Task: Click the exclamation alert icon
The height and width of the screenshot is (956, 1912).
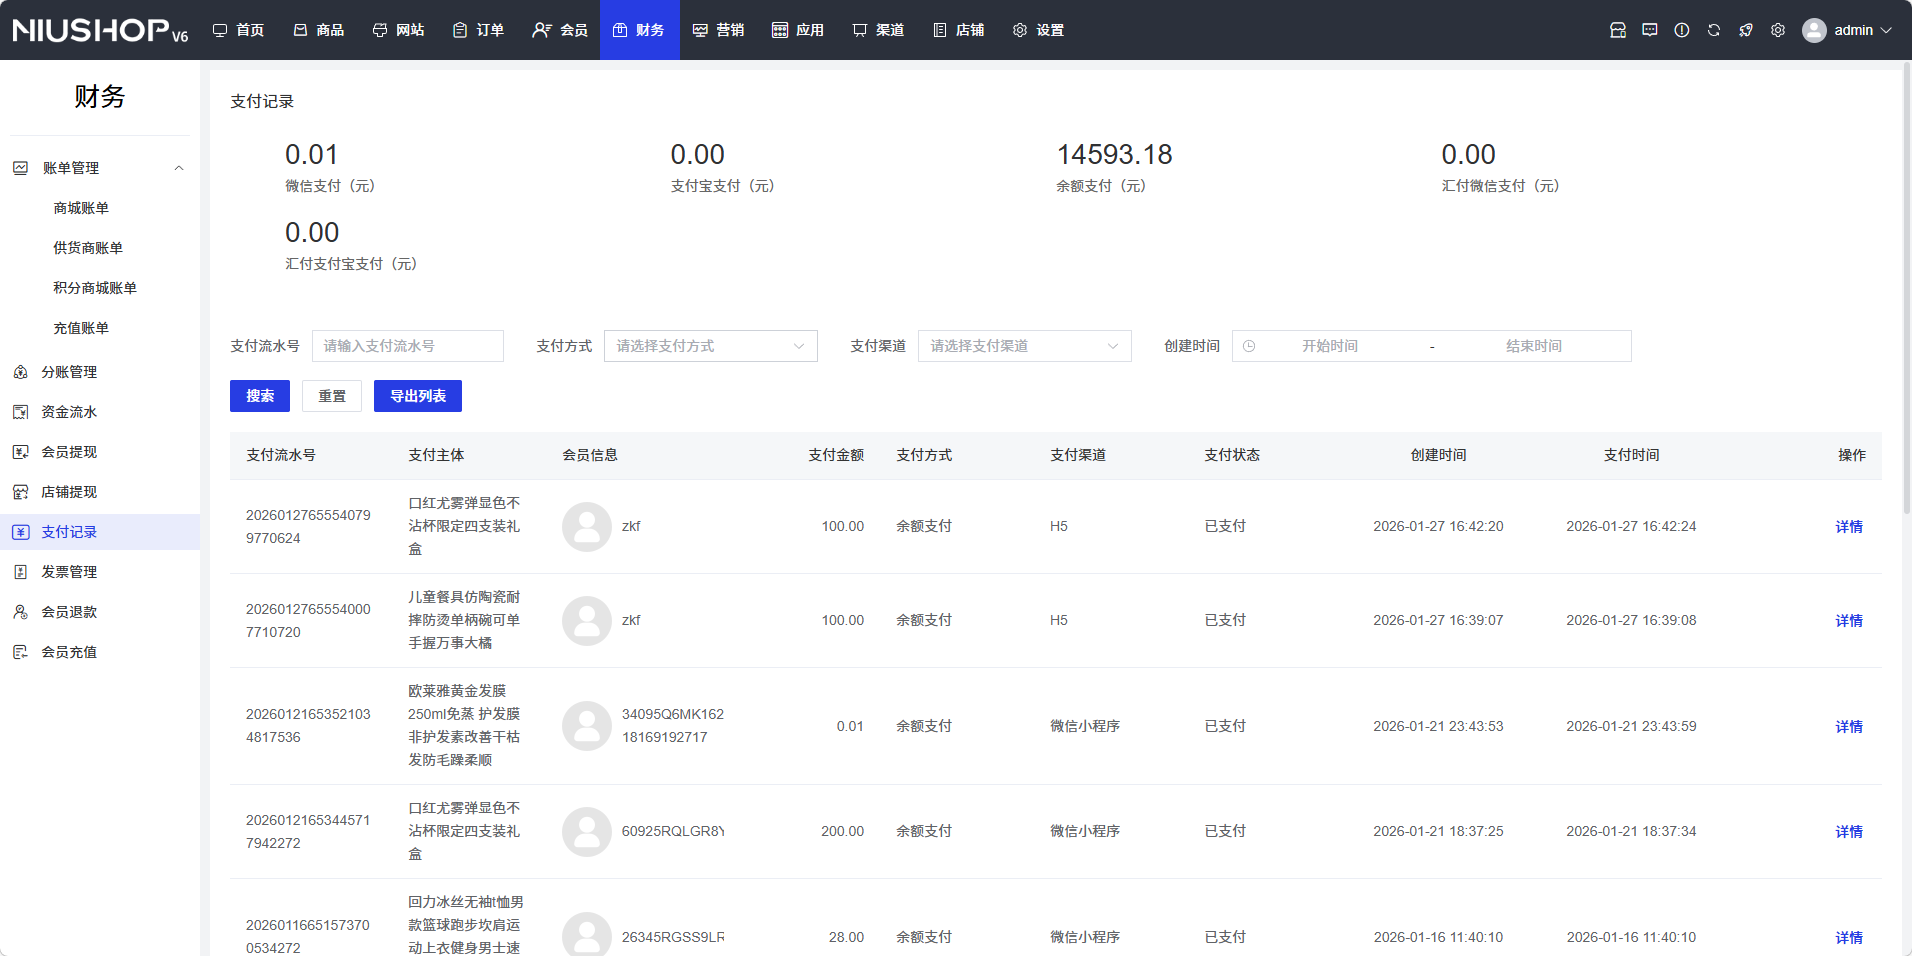Action: 1682,30
